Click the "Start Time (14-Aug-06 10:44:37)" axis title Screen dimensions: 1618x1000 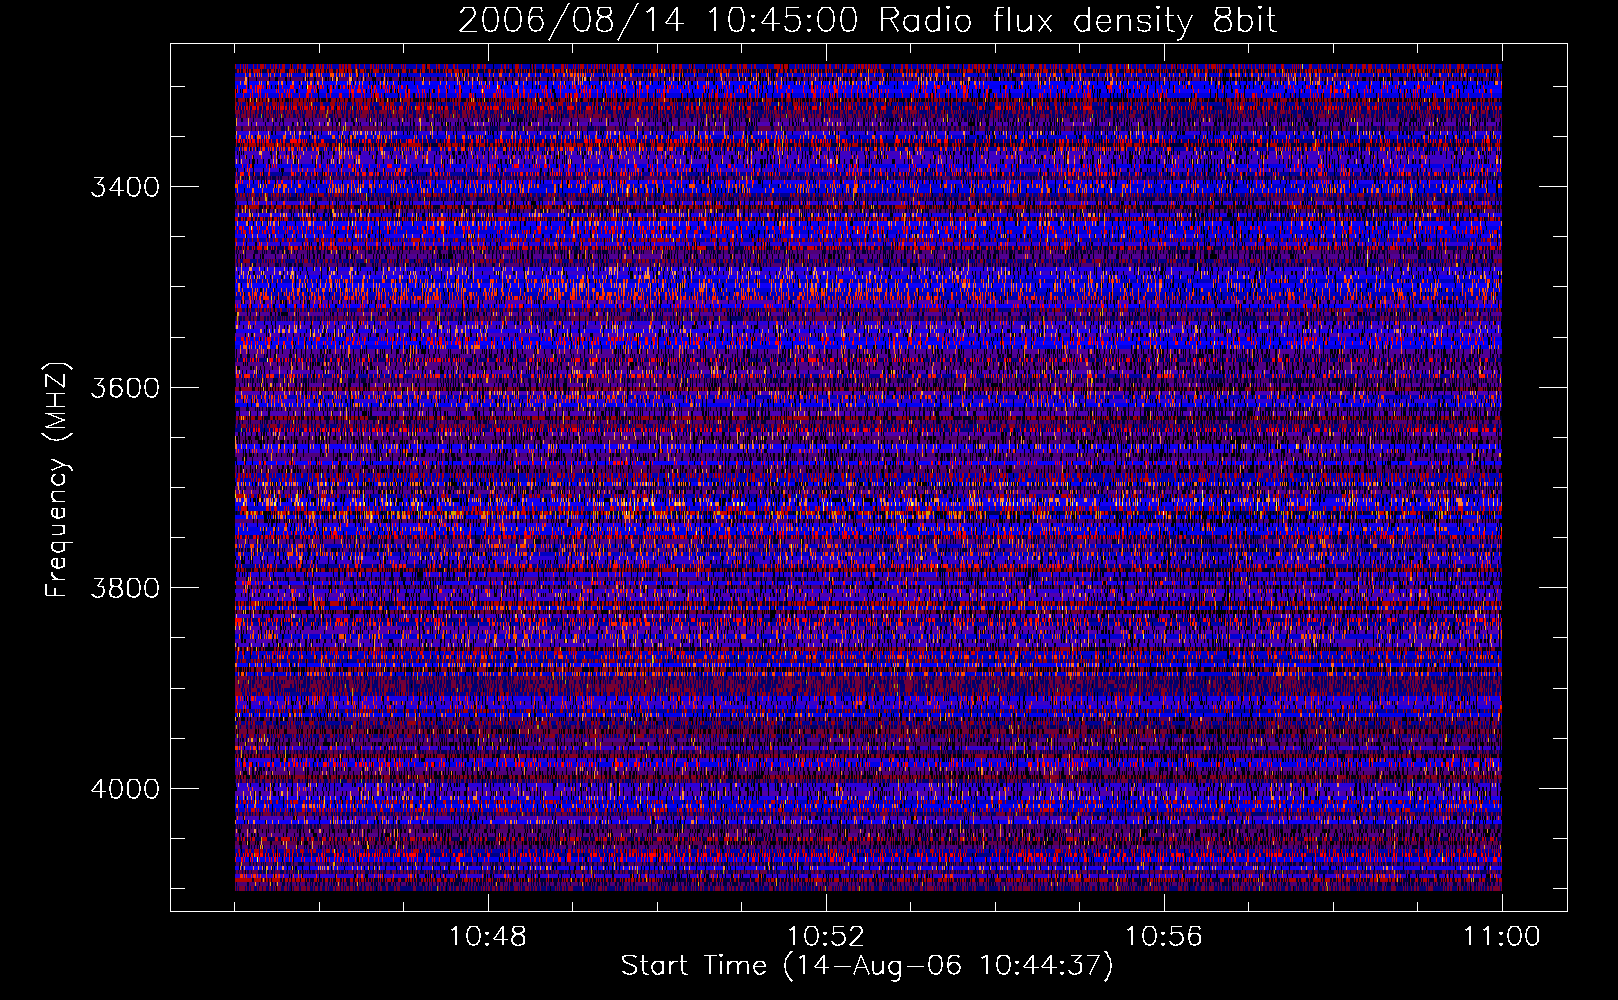coord(867,966)
